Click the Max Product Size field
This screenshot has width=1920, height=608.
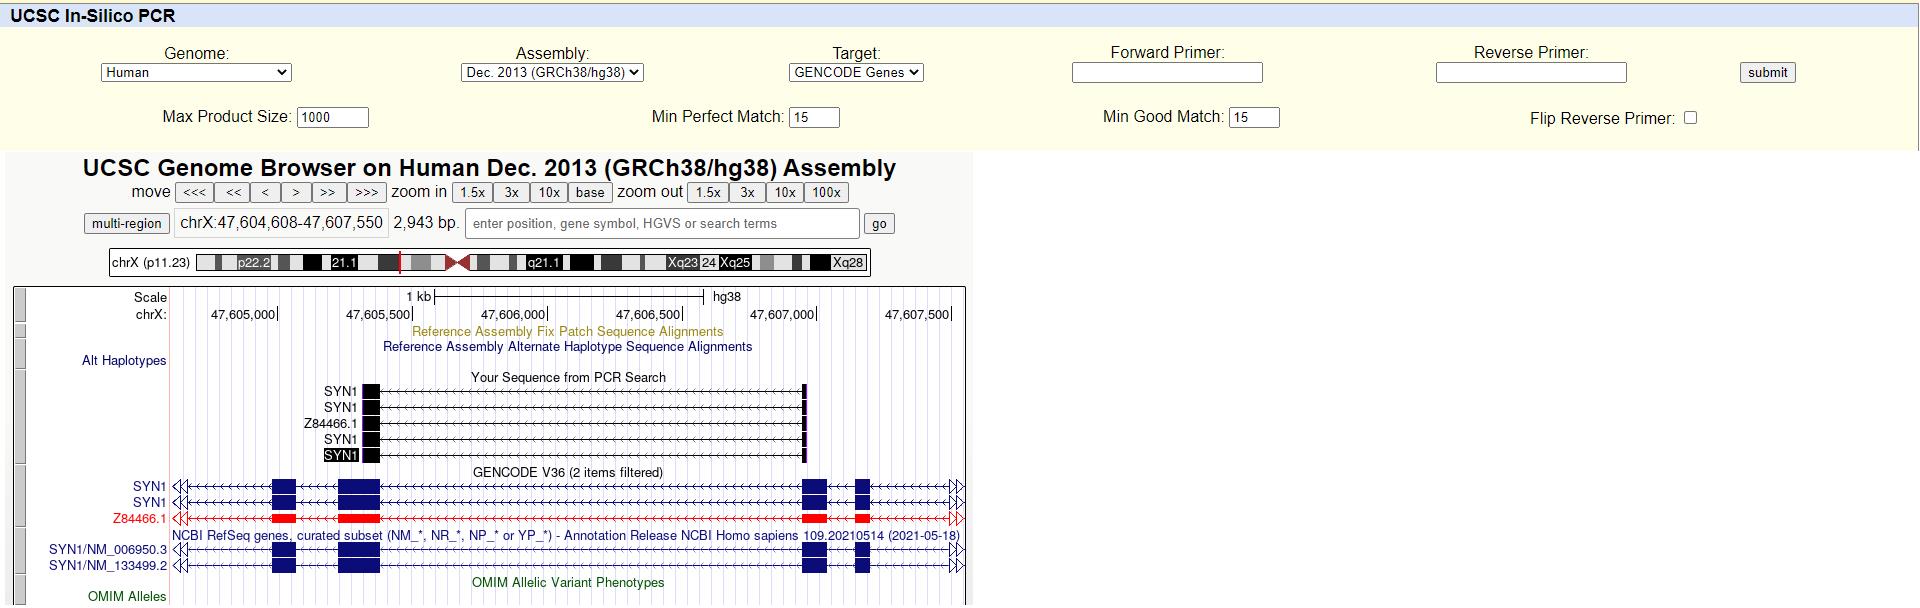[x=333, y=117]
